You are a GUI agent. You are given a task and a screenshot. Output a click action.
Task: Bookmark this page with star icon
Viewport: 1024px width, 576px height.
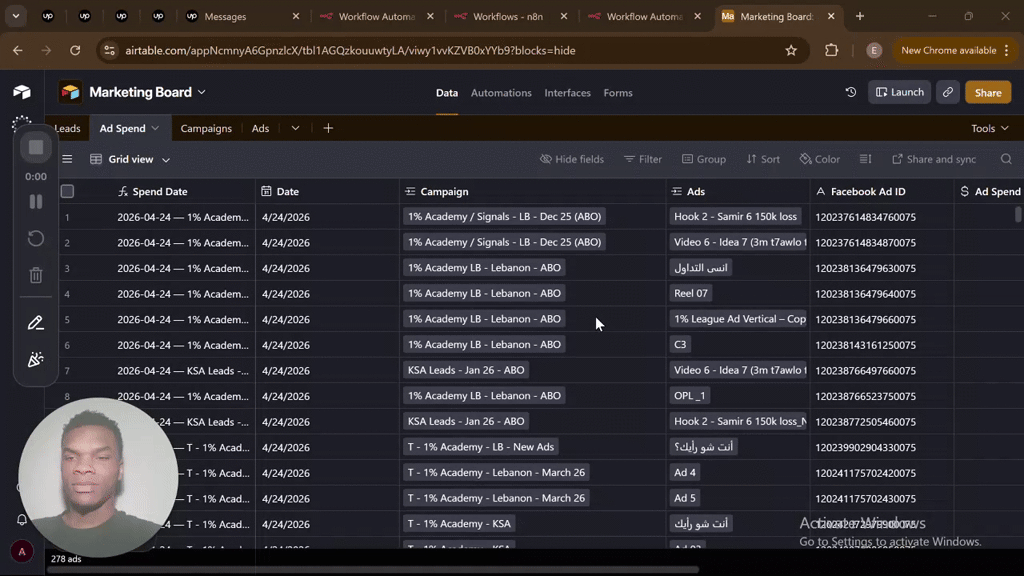tap(791, 50)
